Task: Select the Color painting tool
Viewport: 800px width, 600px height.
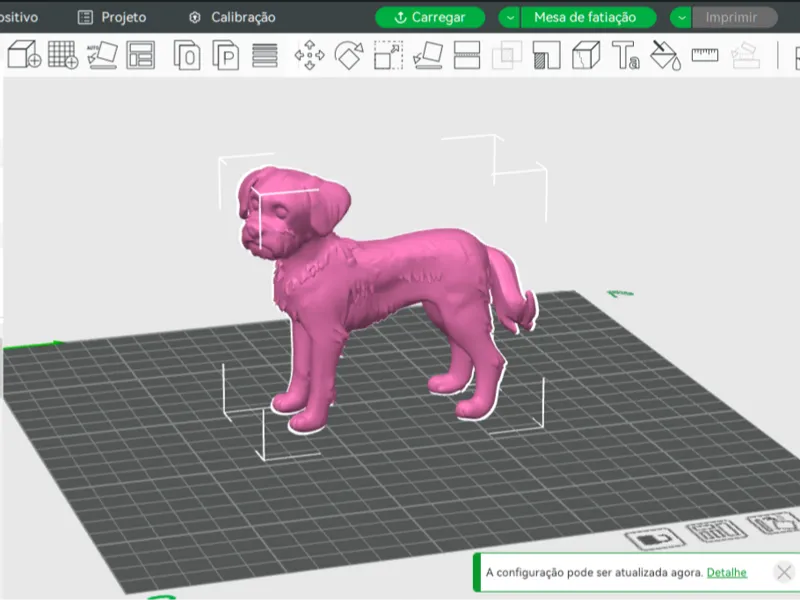Action: tap(665, 55)
